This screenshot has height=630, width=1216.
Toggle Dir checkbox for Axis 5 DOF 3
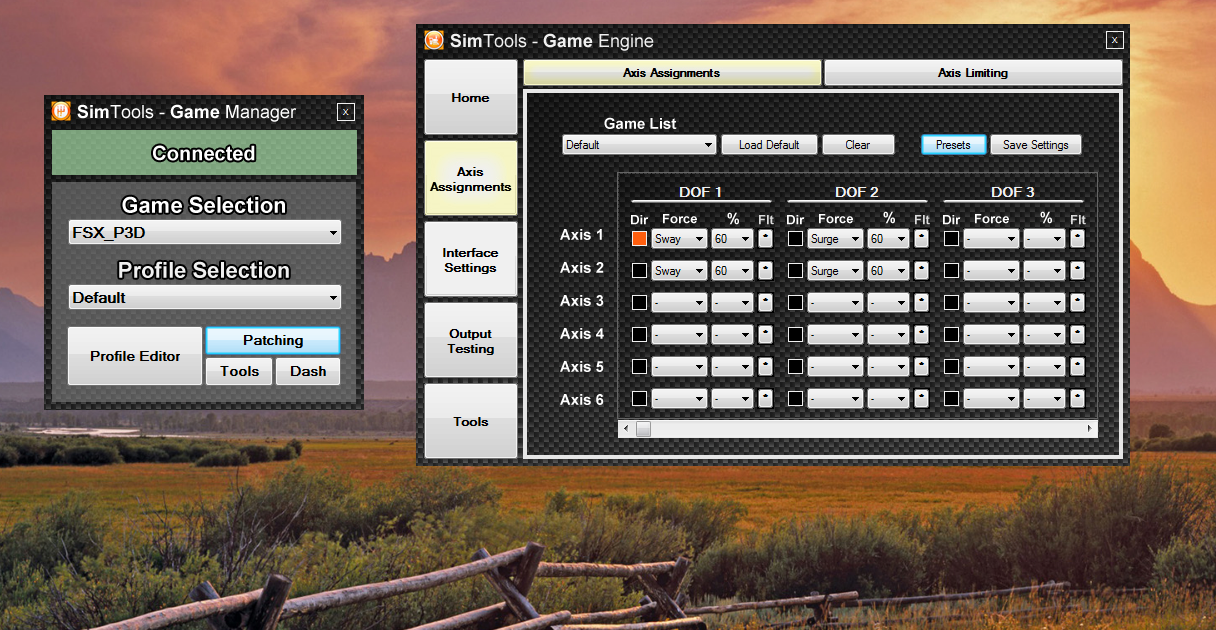click(x=951, y=366)
